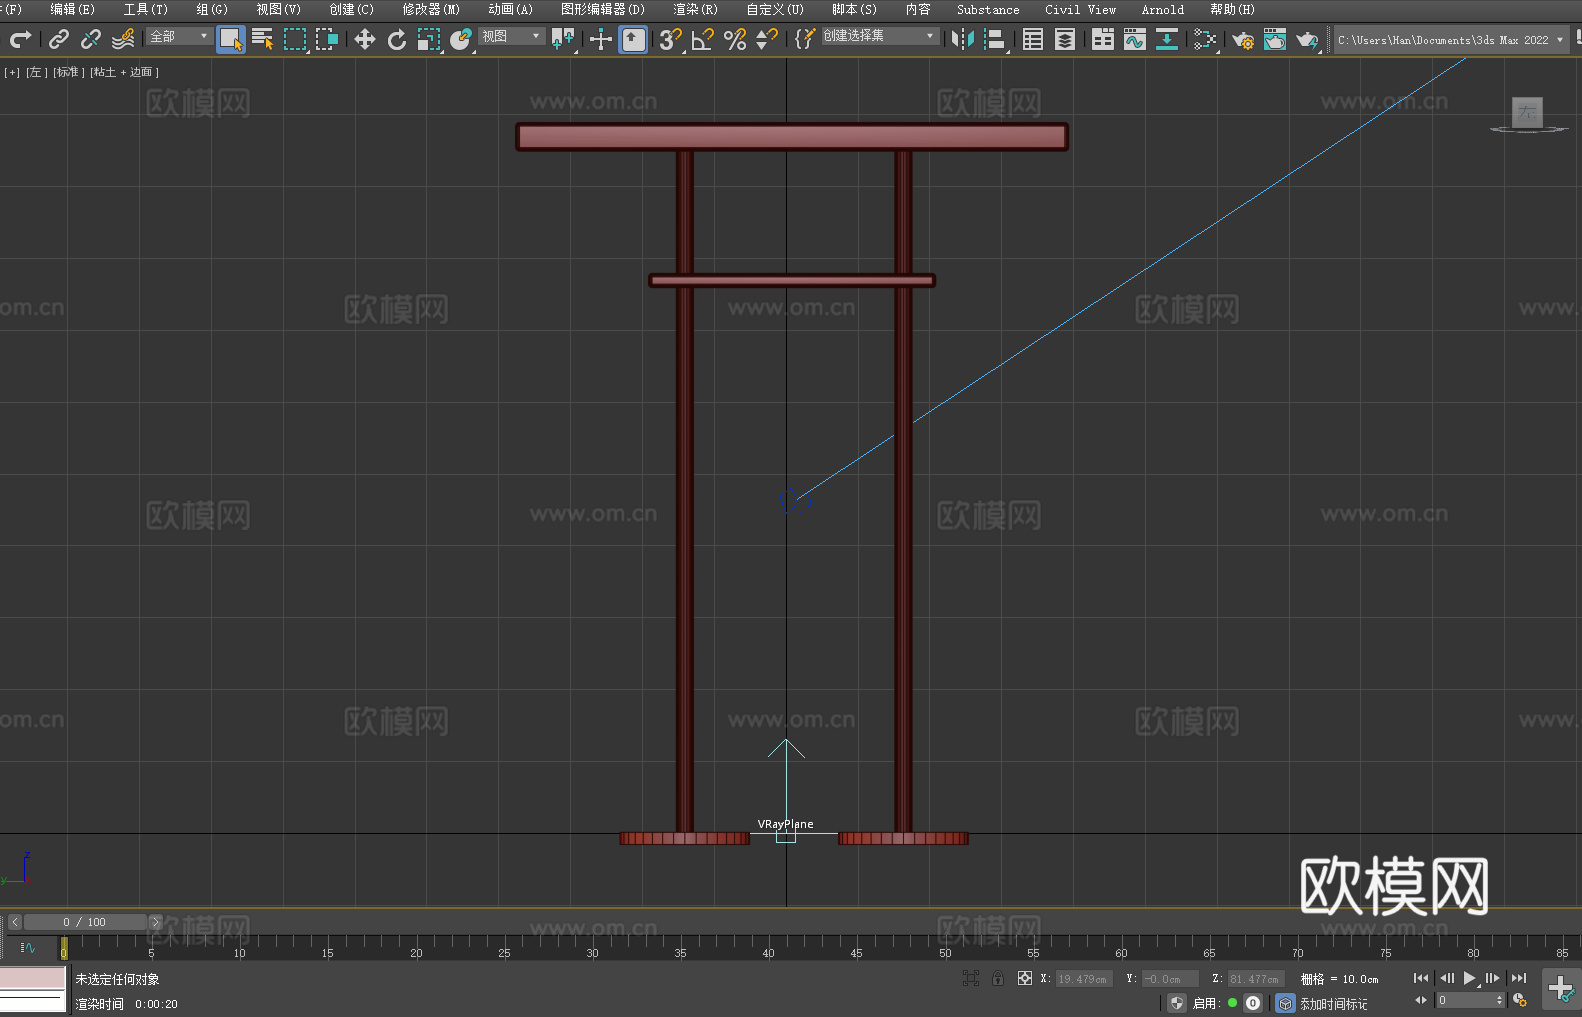Open Schematic View from toolbar
1582x1017 pixels.
[1166, 40]
